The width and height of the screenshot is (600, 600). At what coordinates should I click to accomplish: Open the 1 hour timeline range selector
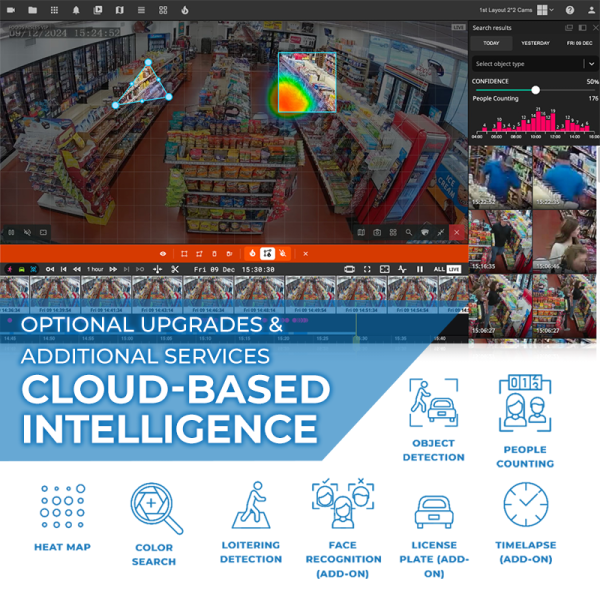pyautogui.click(x=95, y=269)
